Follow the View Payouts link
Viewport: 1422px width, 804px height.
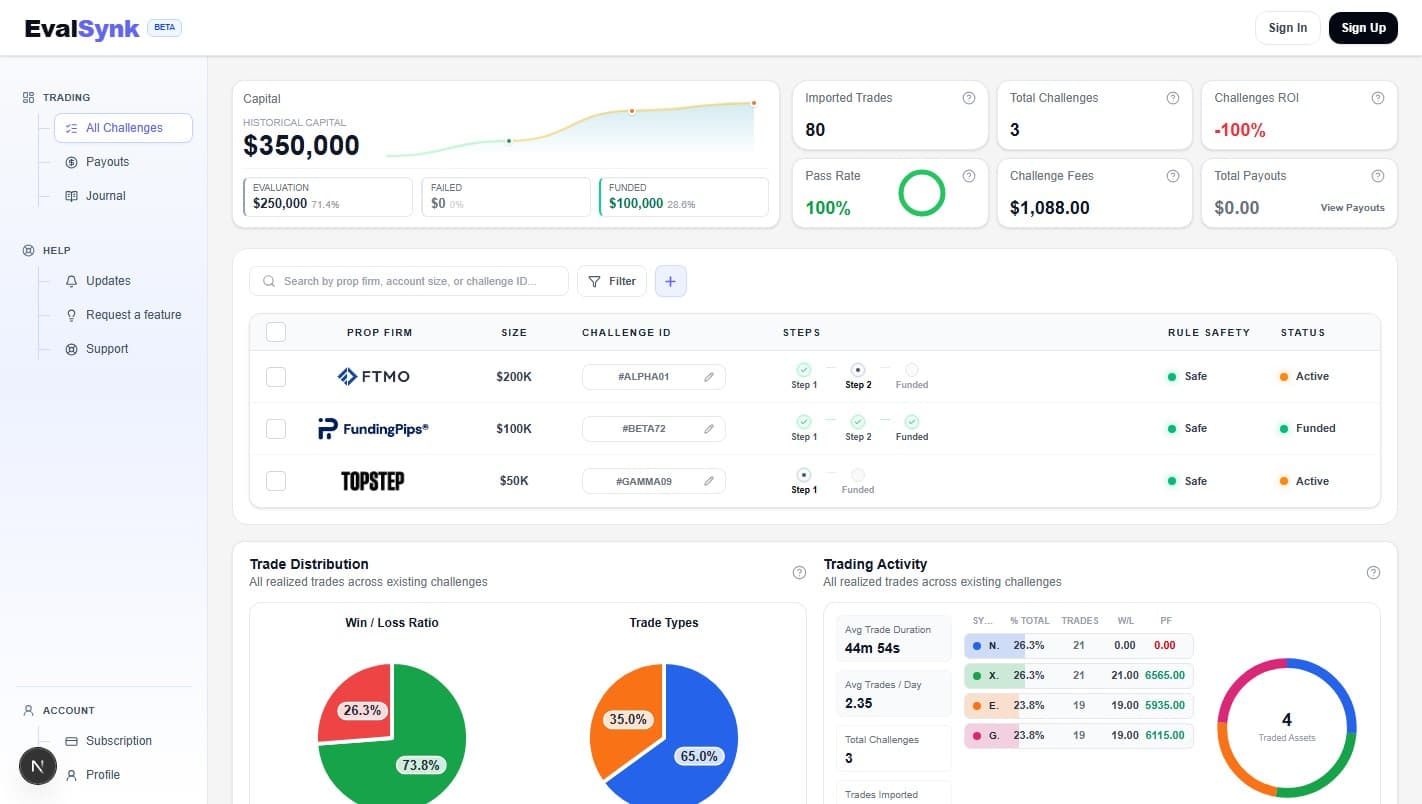coord(1352,208)
